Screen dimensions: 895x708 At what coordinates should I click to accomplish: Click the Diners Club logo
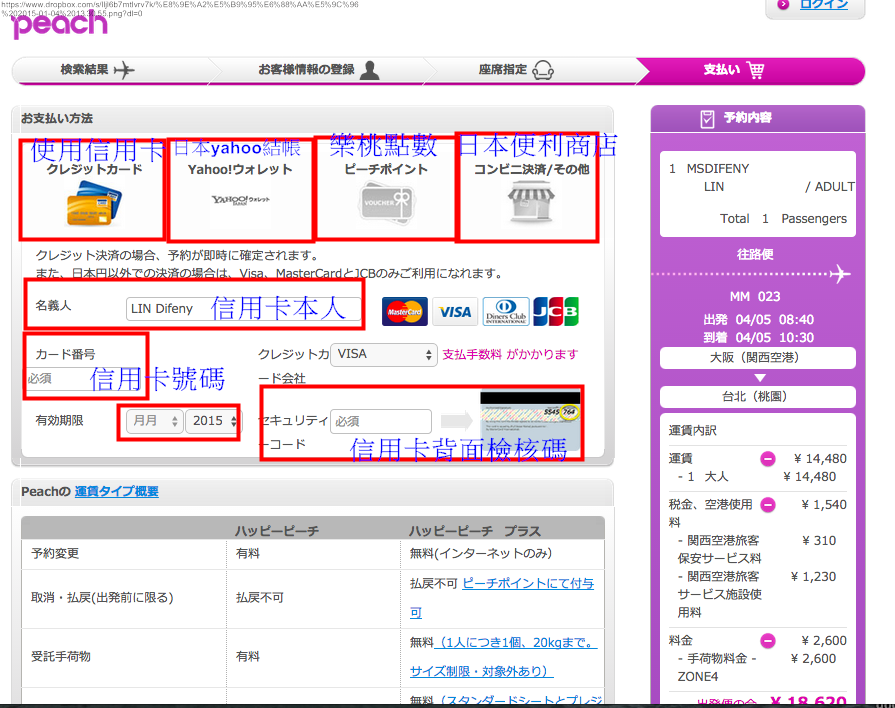pyautogui.click(x=506, y=311)
